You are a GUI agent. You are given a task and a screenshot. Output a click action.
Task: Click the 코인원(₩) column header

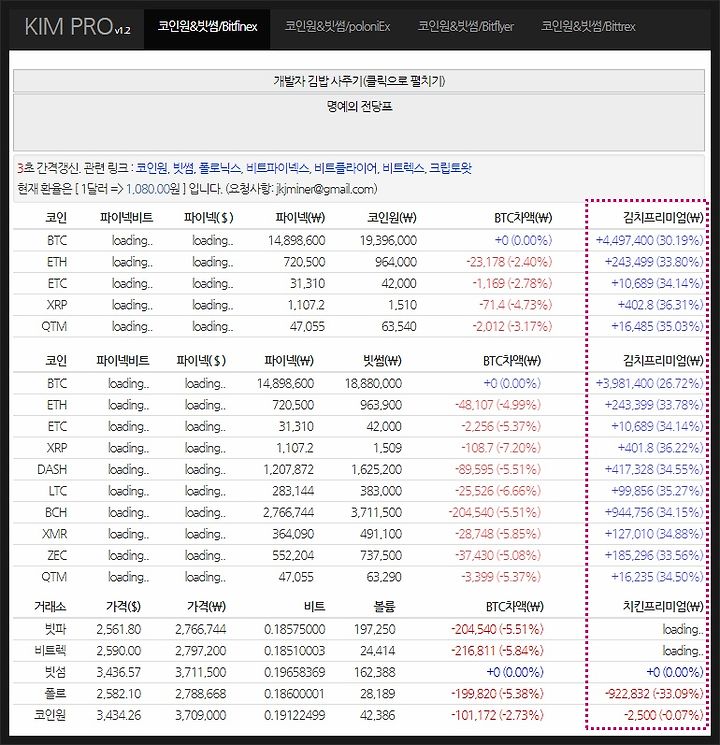click(392, 218)
